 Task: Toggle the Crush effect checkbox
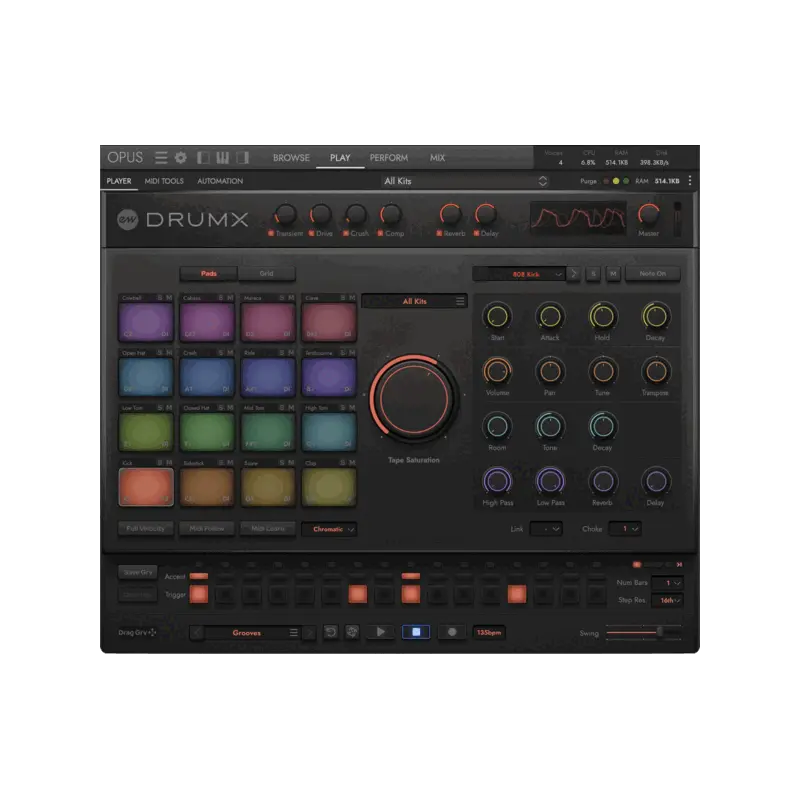[x=346, y=233]
